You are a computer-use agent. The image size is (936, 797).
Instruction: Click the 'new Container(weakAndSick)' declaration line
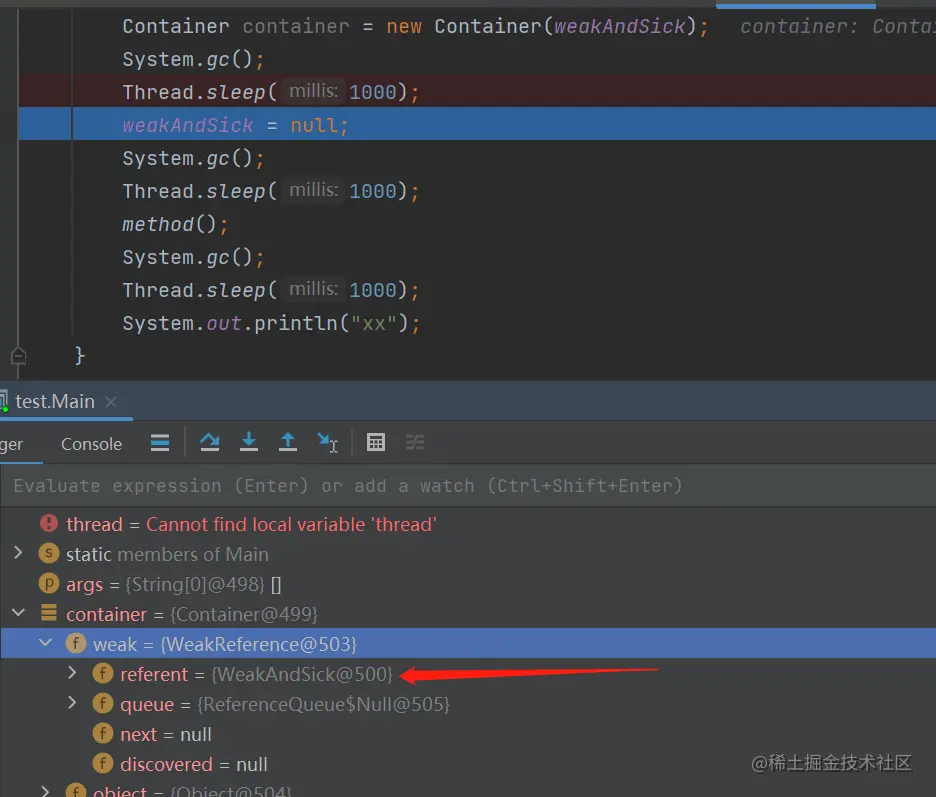point(415,26)
